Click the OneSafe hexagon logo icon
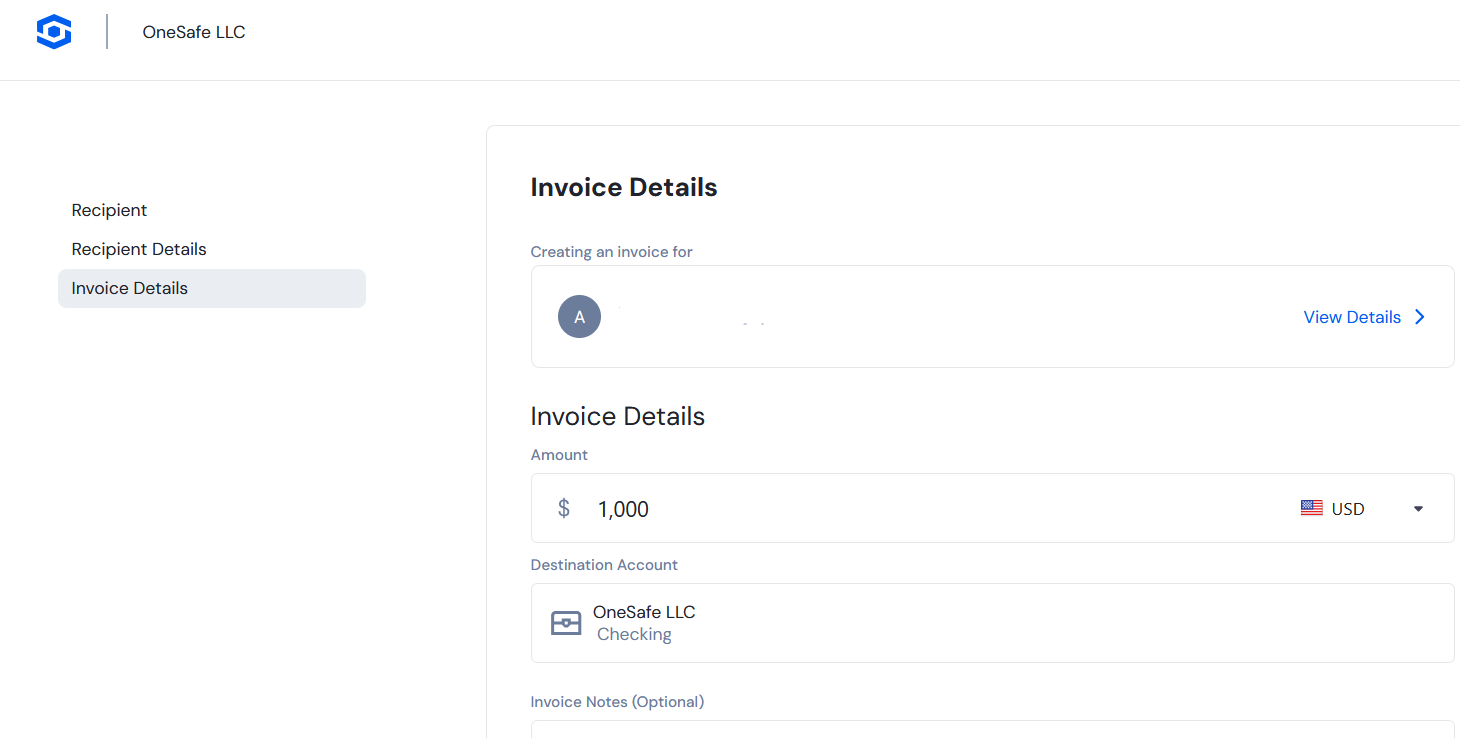 tap(54, 32)
